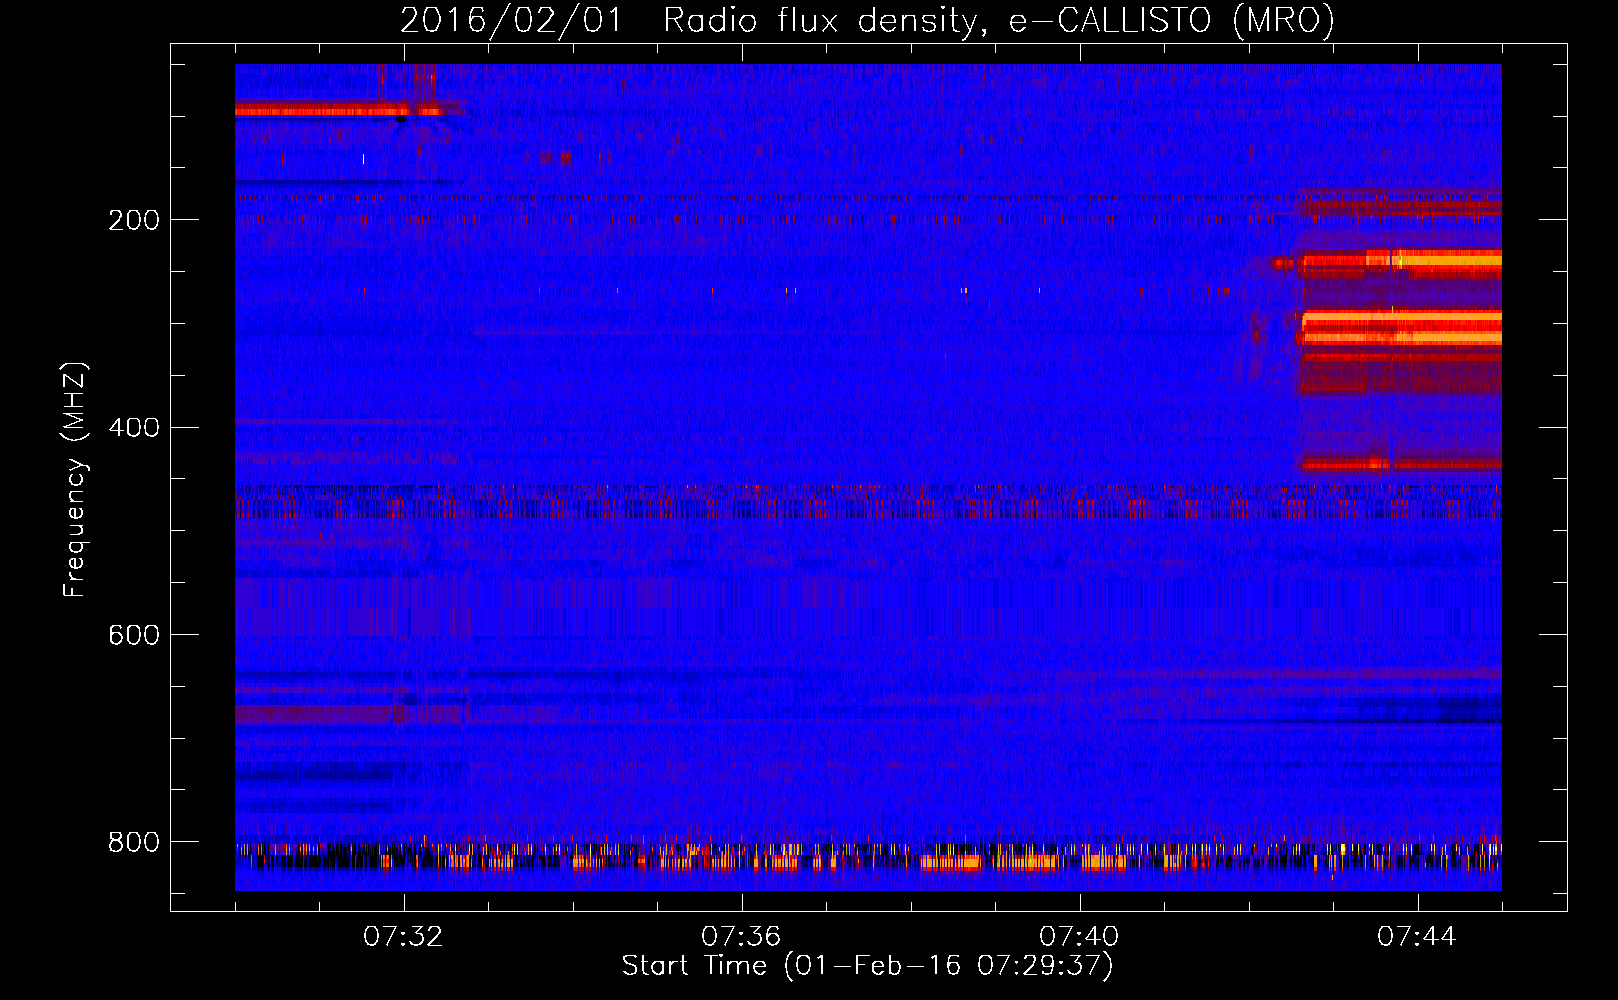Click the 07:32 time tick label
The height and width of the screenshot is (1000, 1618).
(x=403, y=937)
